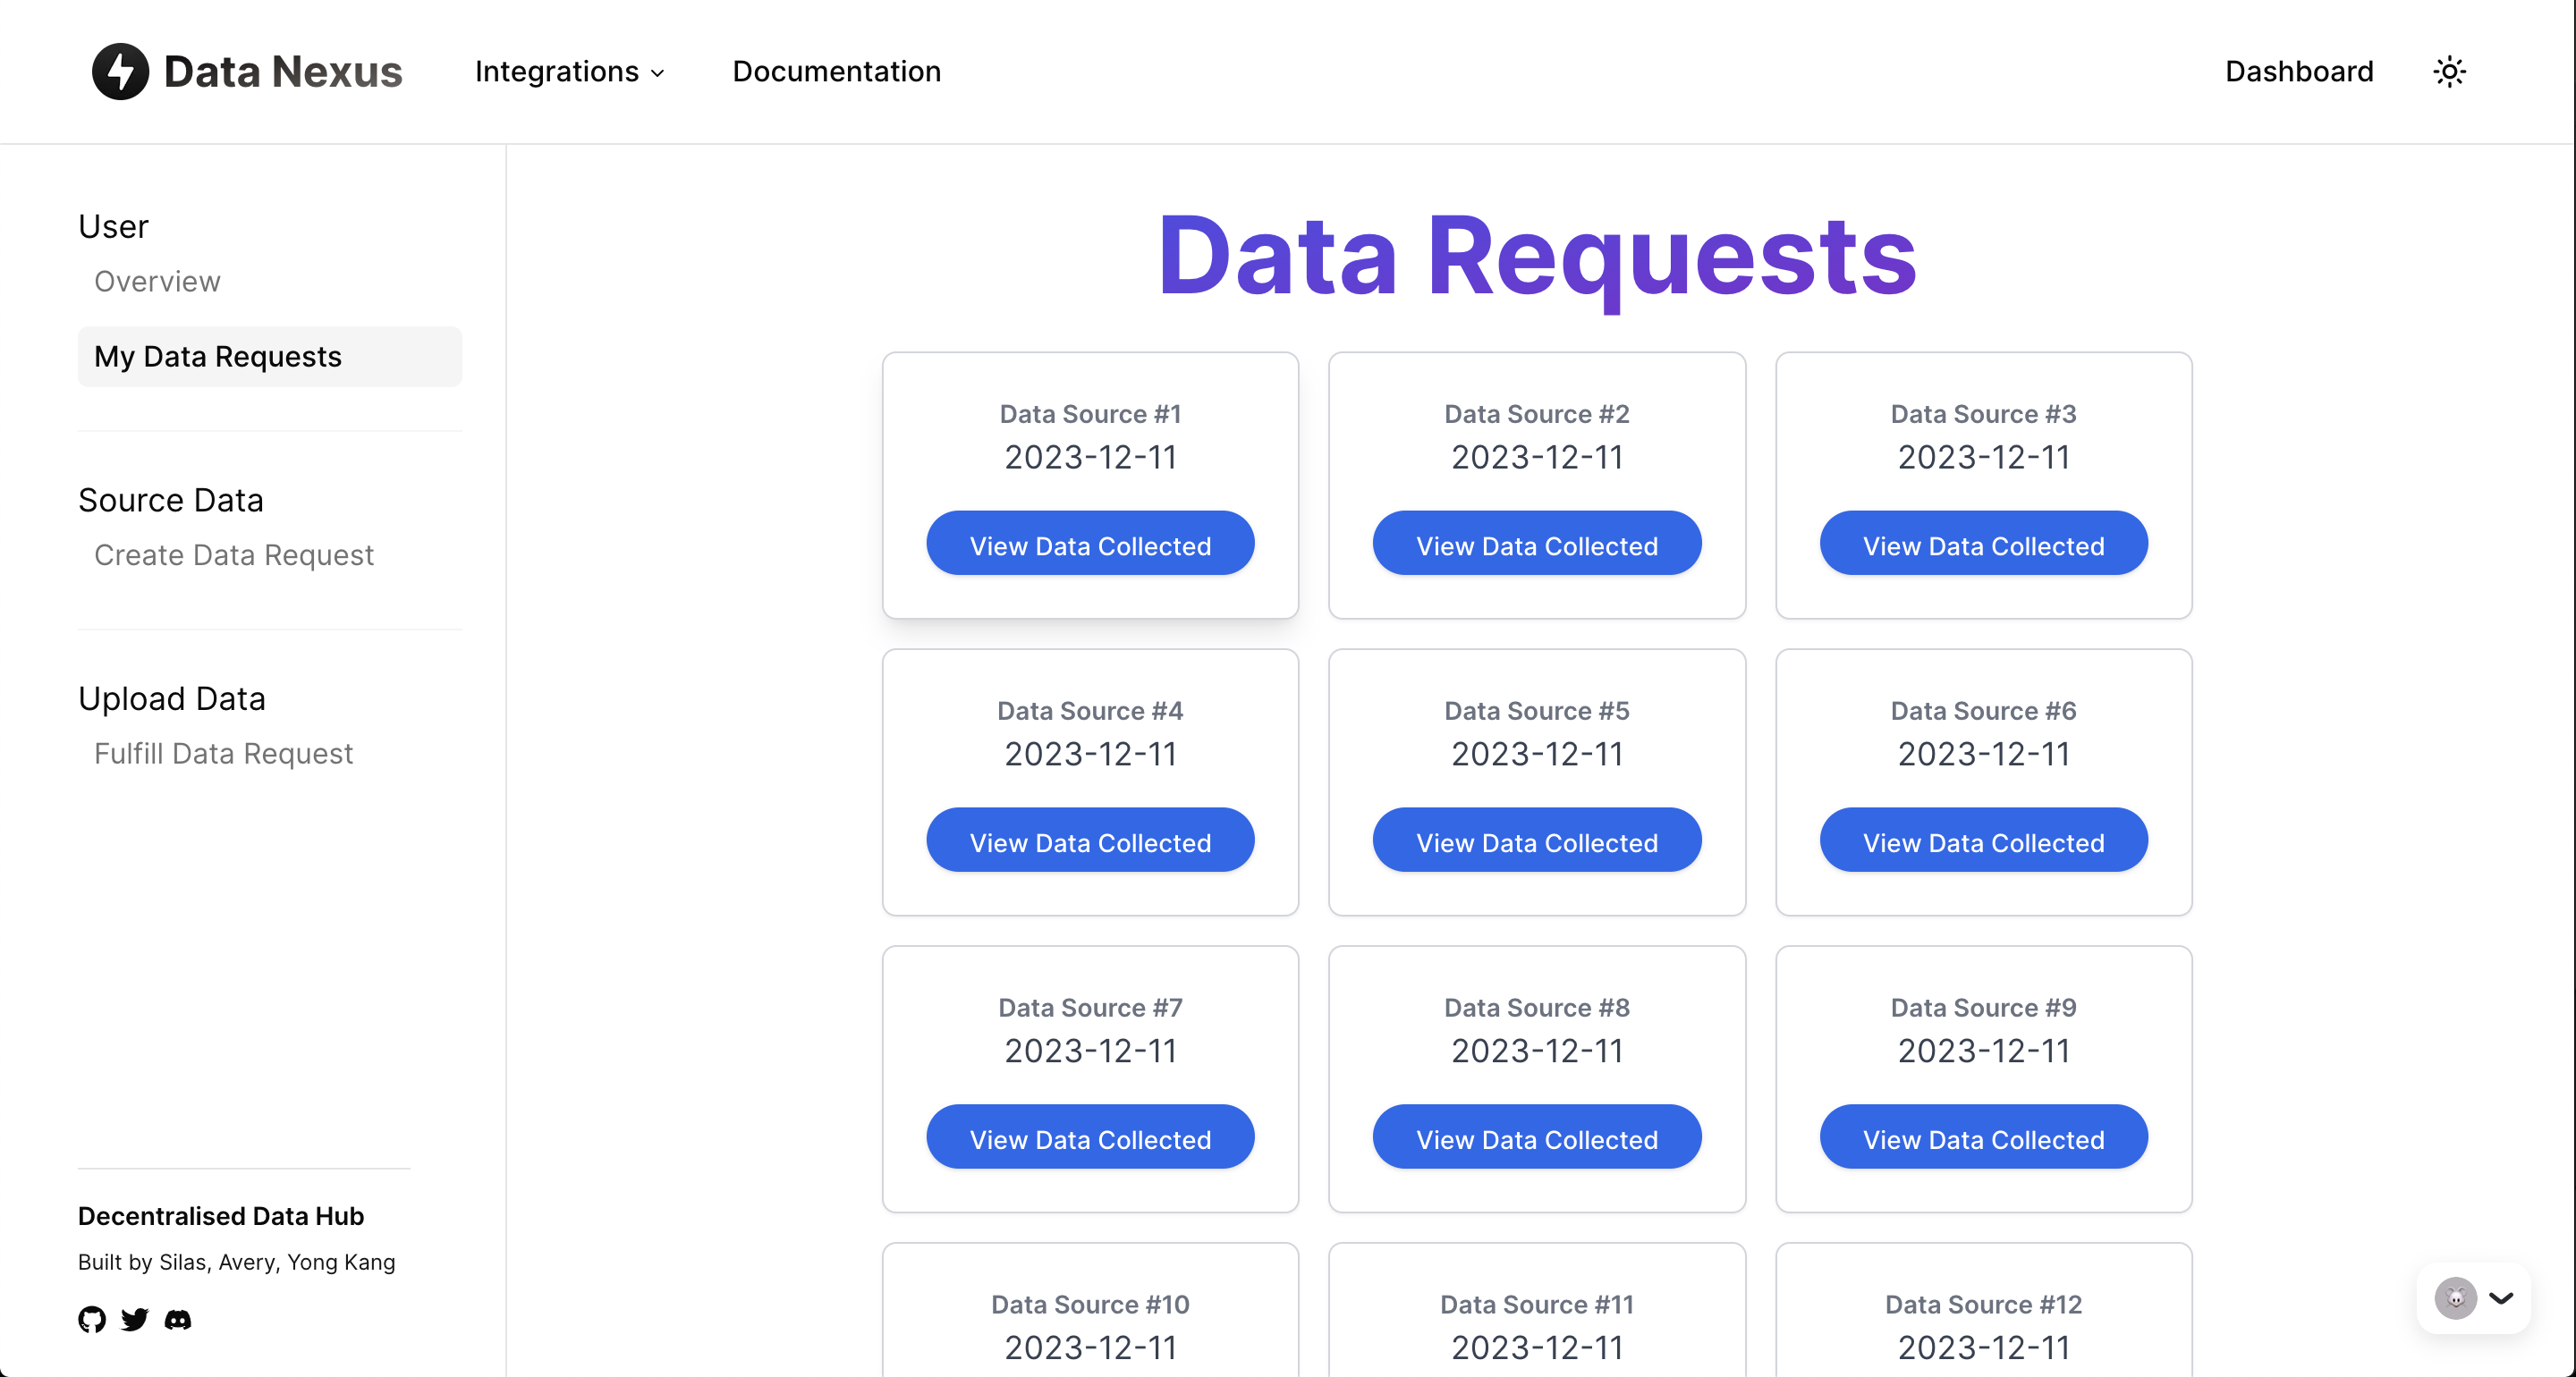
Task: Click the Data Nexus lightning bolt logo
Action: (120, 71)
